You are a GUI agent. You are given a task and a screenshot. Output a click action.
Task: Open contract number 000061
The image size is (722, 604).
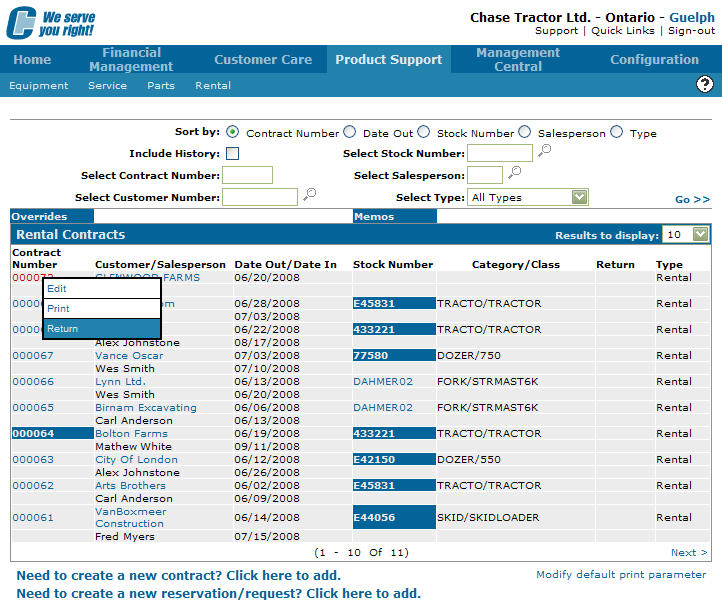click(33, 517)
